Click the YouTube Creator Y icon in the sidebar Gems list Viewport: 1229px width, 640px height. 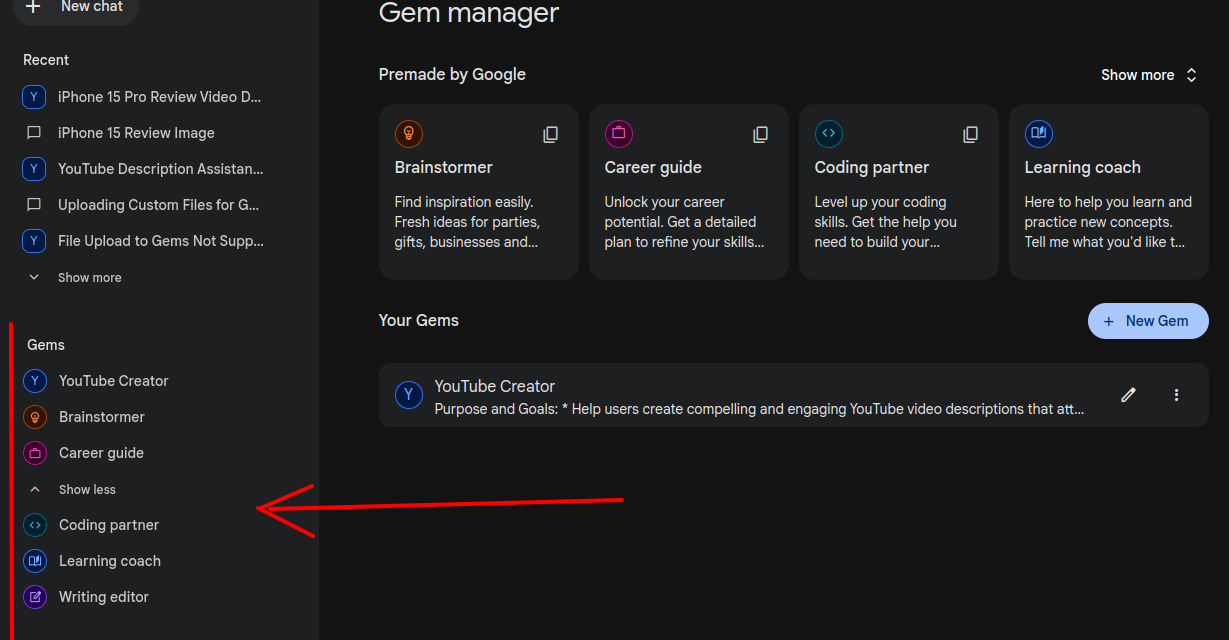point(35,381)
